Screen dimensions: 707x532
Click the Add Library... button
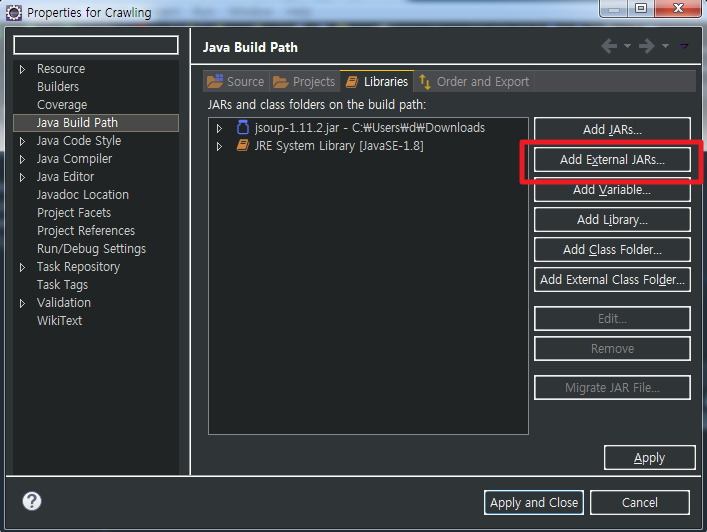(612, 220)
